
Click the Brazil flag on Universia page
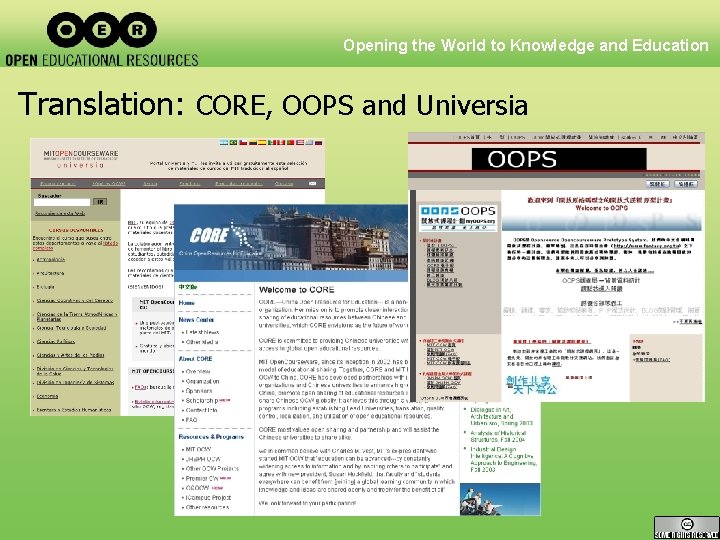coord(233,142)
